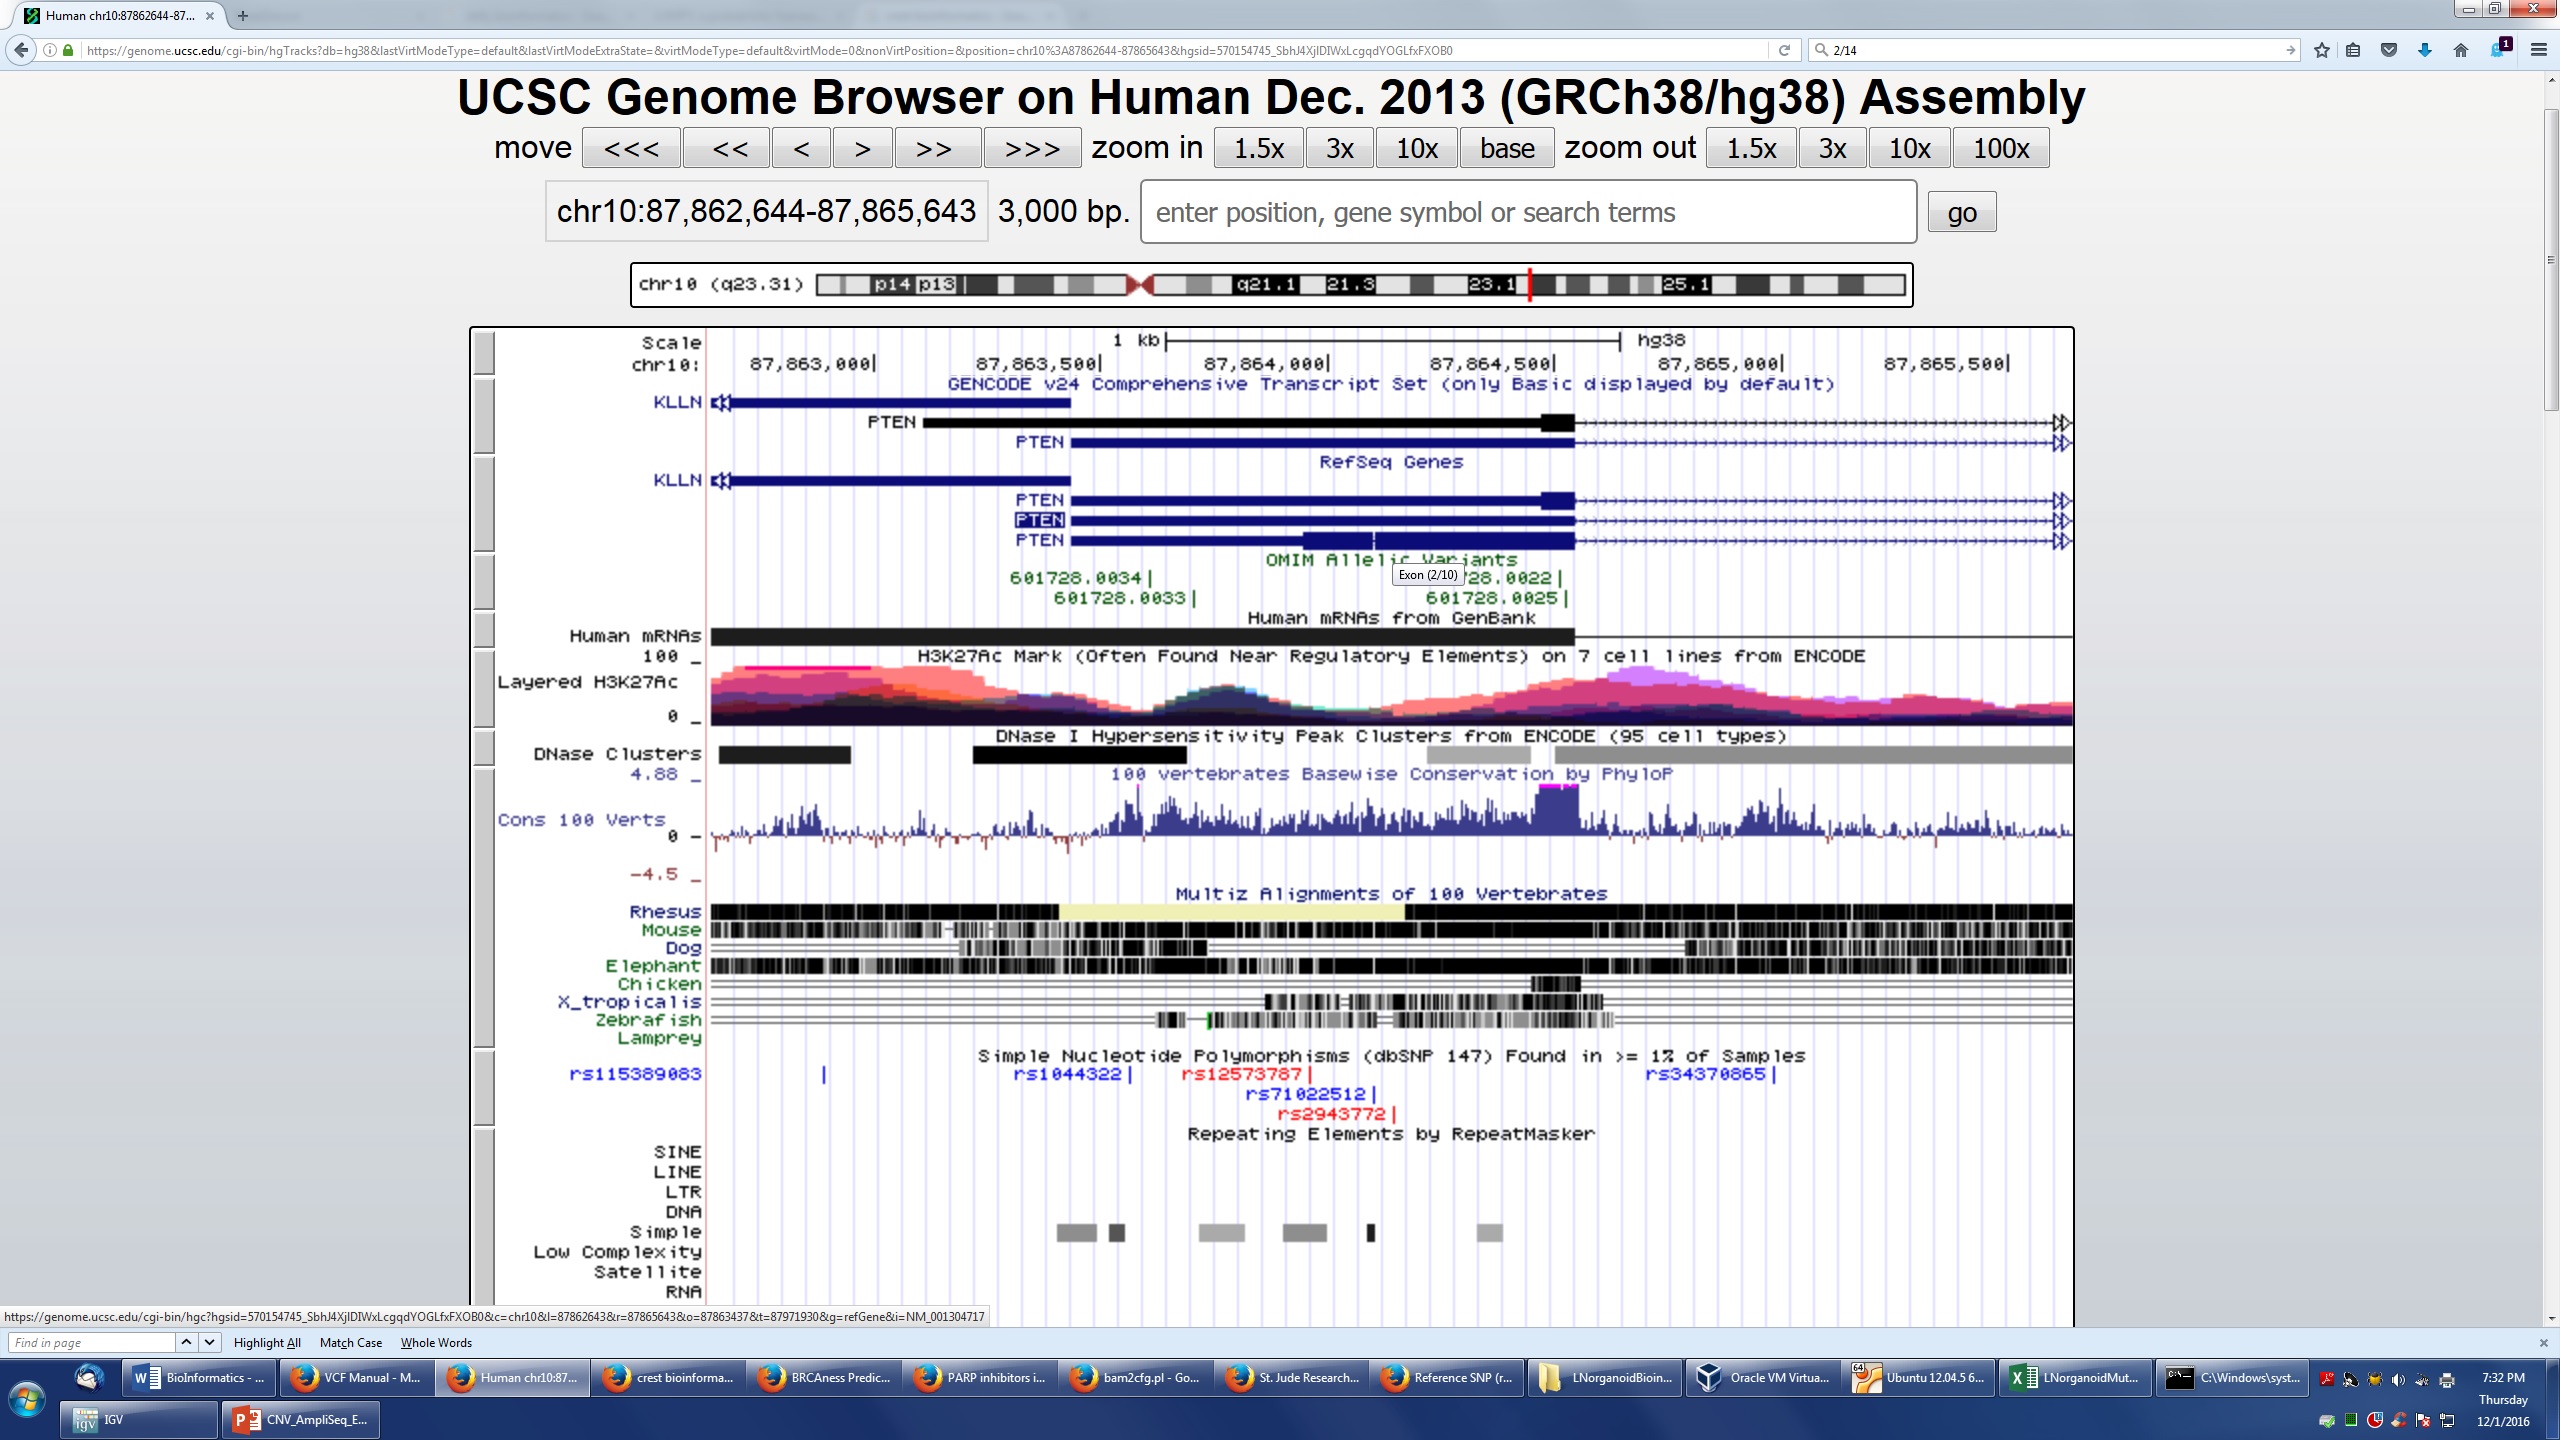Toggle Whole Words in find bar
Image resolution: width=2560 pixels, height=1440 pixels.
click(x=436, y=1343)
